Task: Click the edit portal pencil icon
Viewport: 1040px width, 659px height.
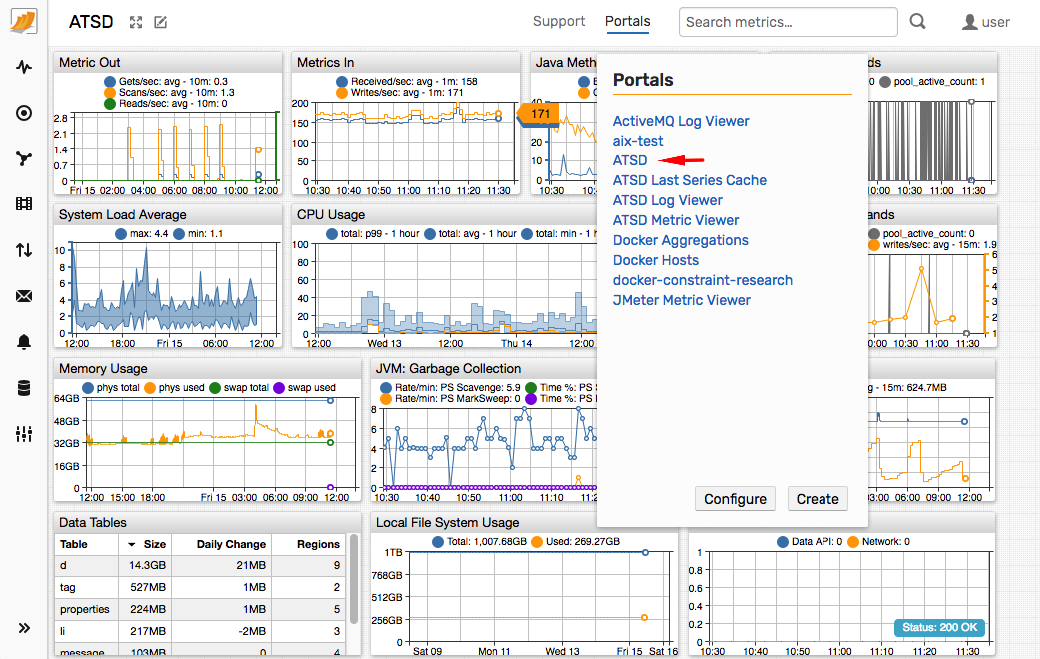Action: [161, 22]
